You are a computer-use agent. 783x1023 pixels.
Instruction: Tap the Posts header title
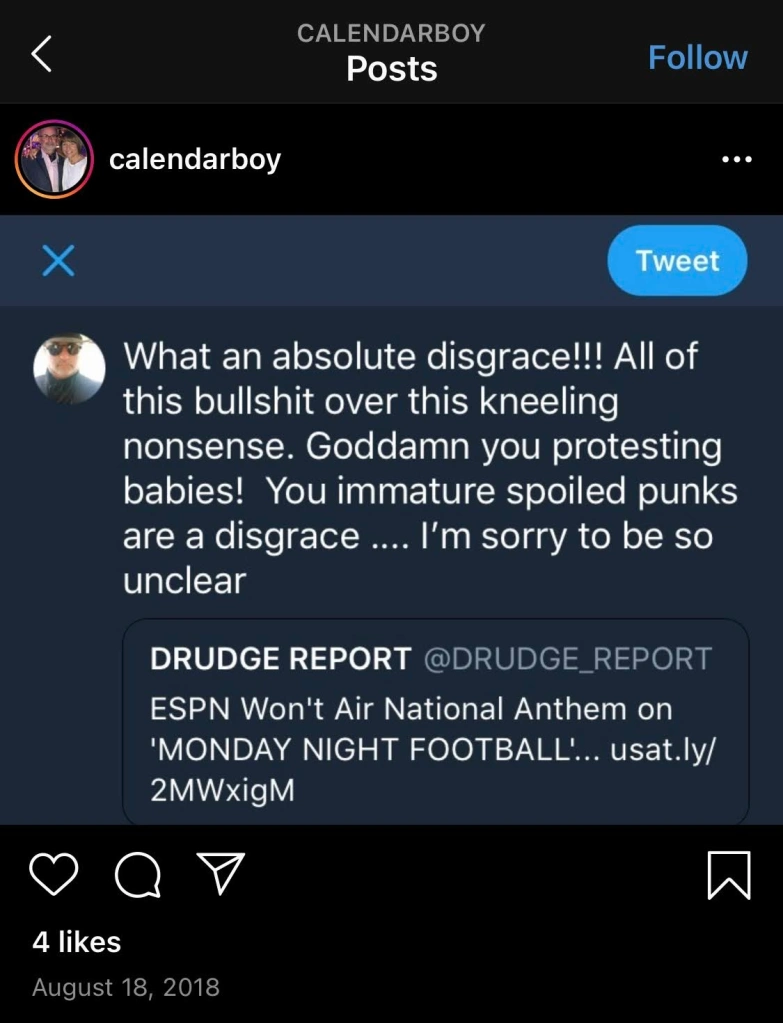point(391,69)
